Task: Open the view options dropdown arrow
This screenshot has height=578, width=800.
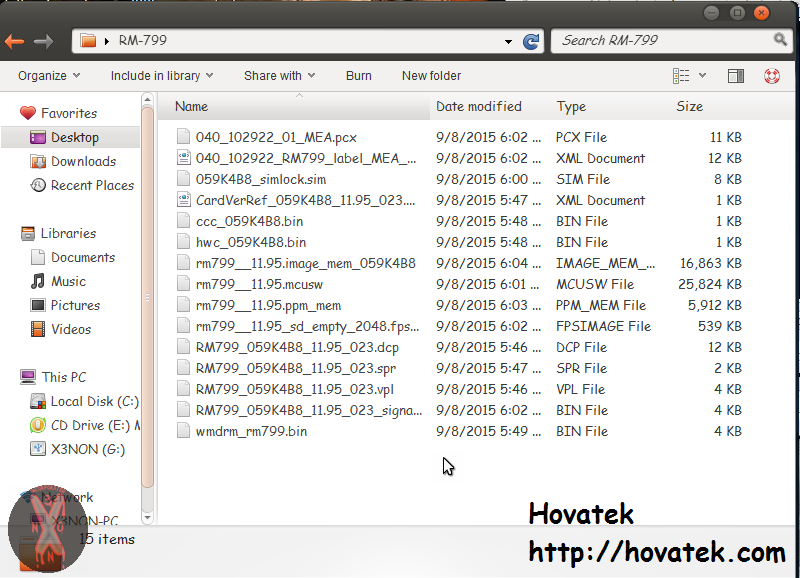Action: point(703,76)
